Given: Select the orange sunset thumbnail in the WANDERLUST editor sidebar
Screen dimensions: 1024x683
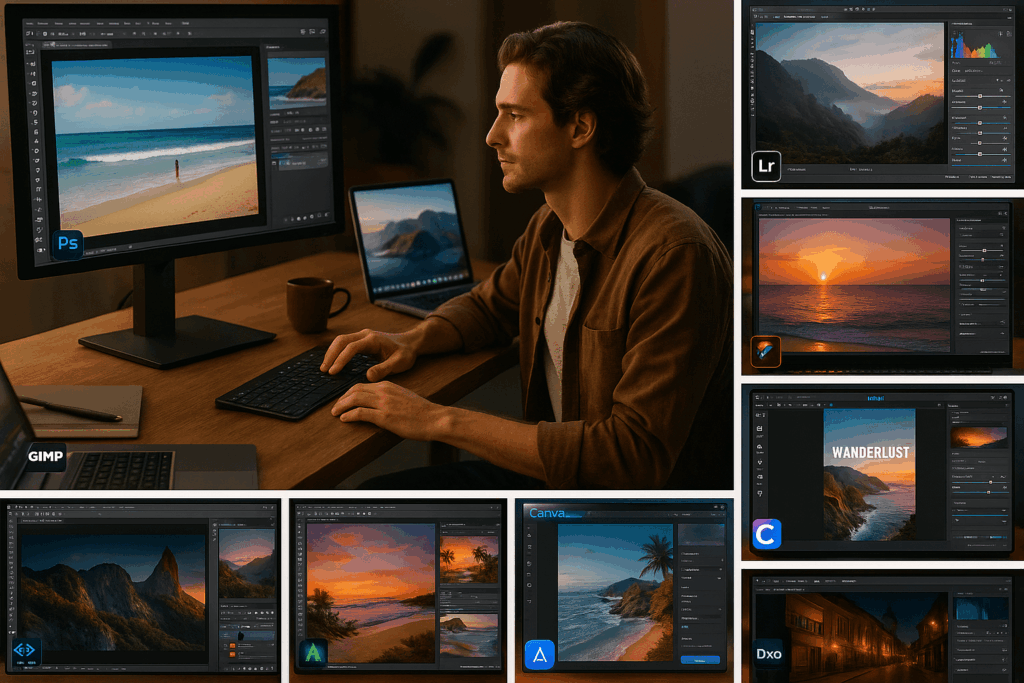Looking at the screenshot, I should pyautogui.click(x=978, y=437).
